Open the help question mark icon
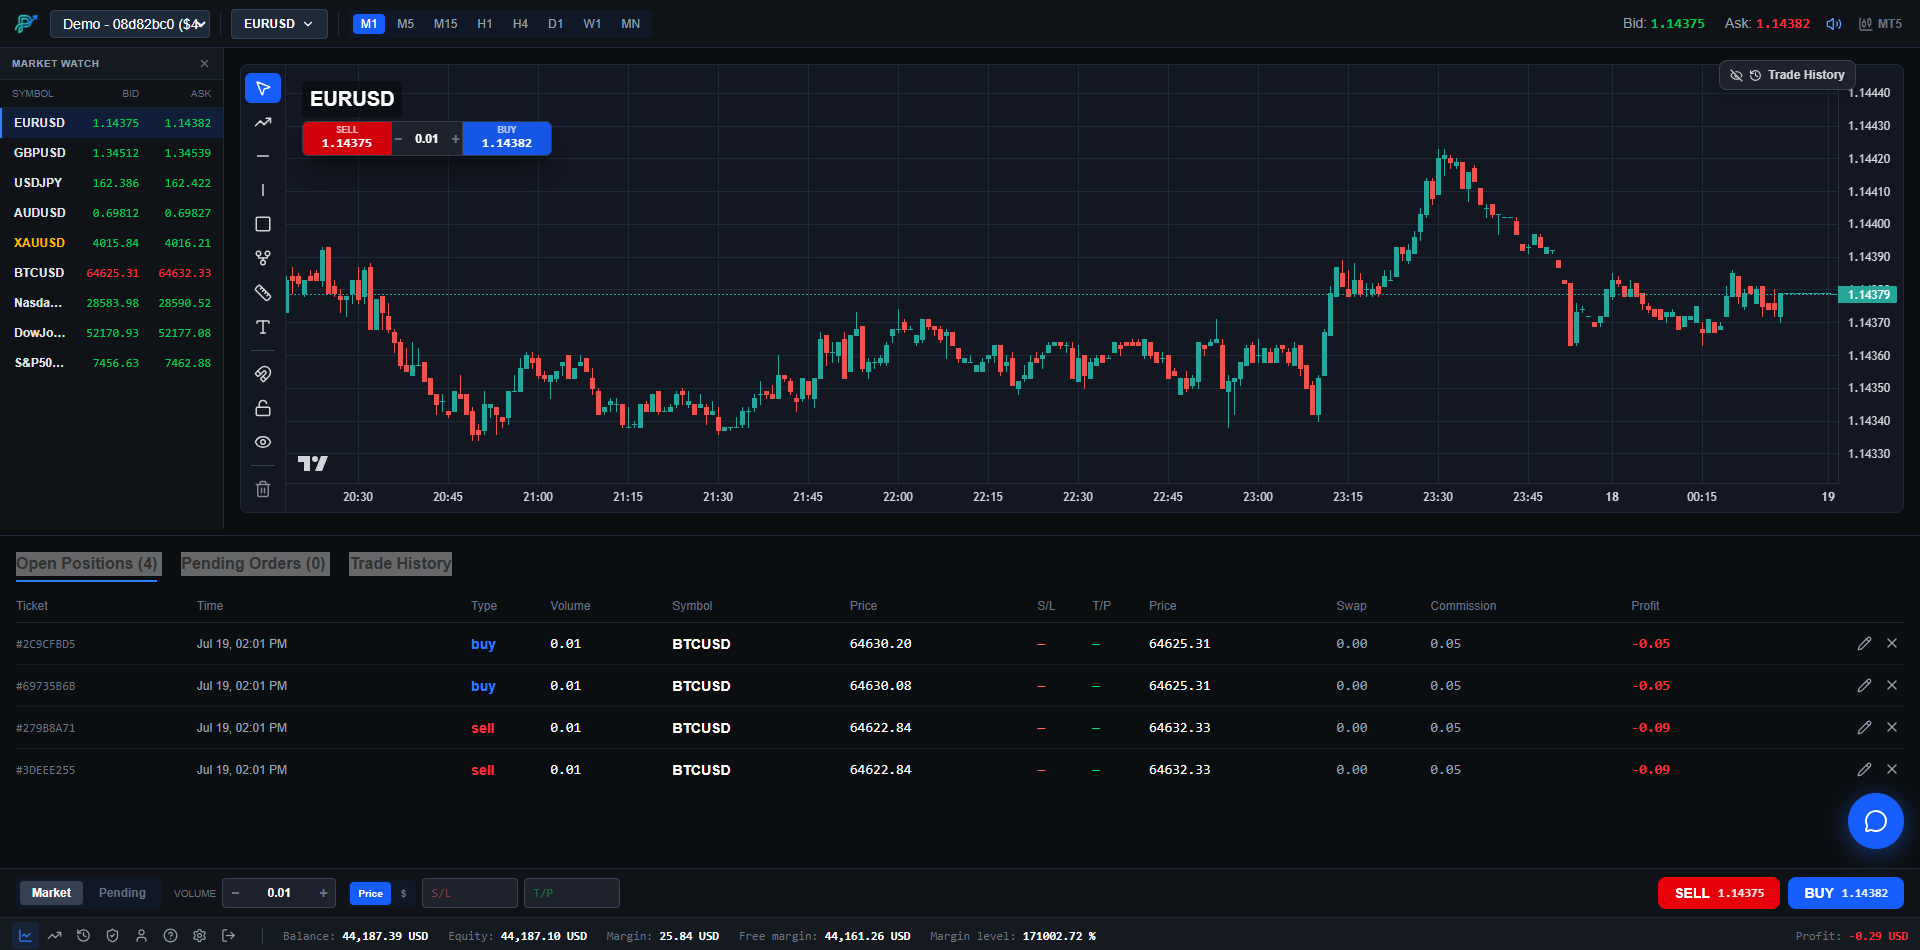This screenshot has width=1920, height=950. tap(171, 936)
